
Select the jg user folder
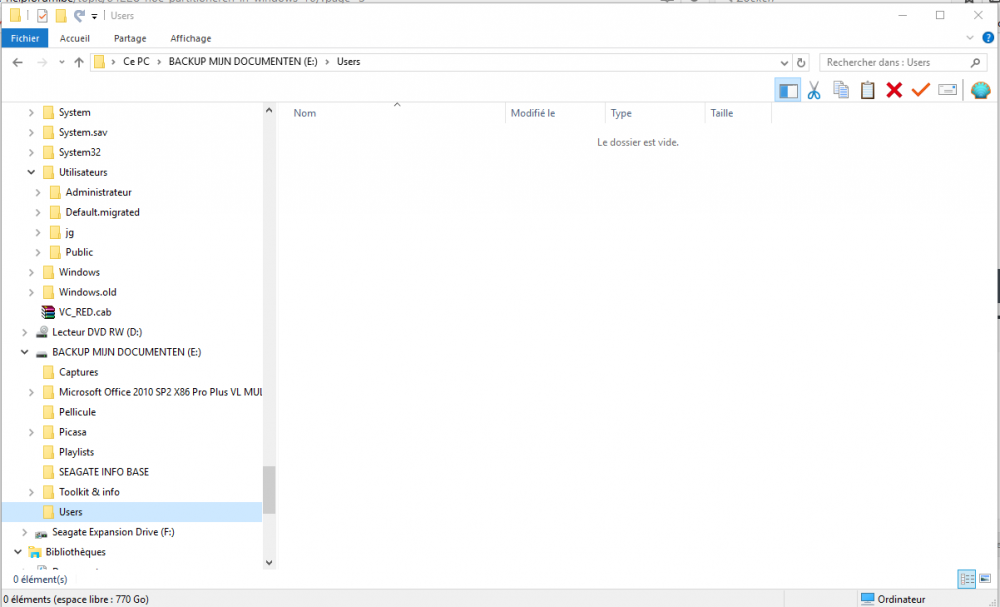[x=70, y=232]
